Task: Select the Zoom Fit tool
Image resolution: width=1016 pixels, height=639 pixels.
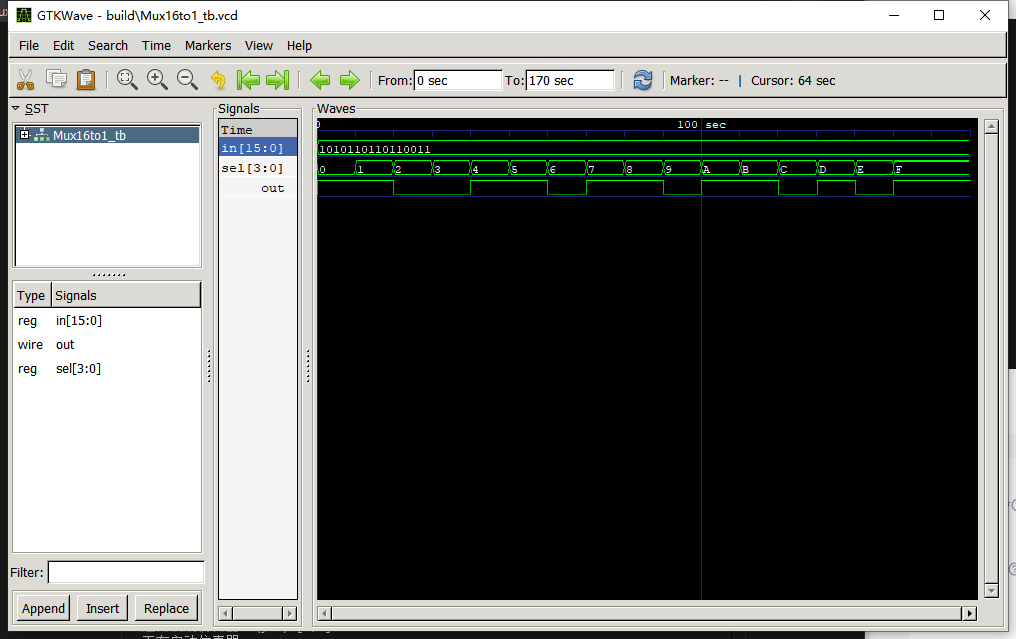Action: pyautogui.click(x=127, y=79)
